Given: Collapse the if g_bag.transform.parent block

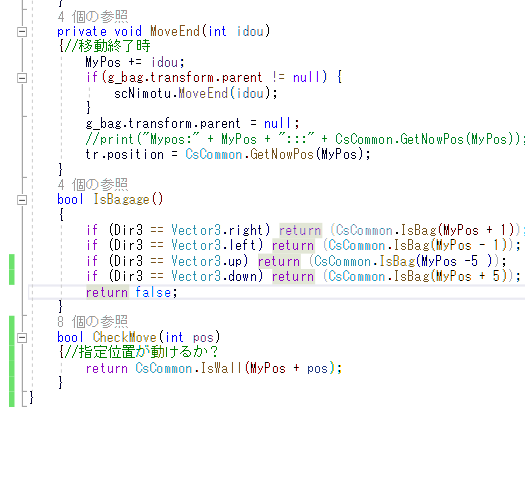Looking at the screenshot, I should click(22, 78).
